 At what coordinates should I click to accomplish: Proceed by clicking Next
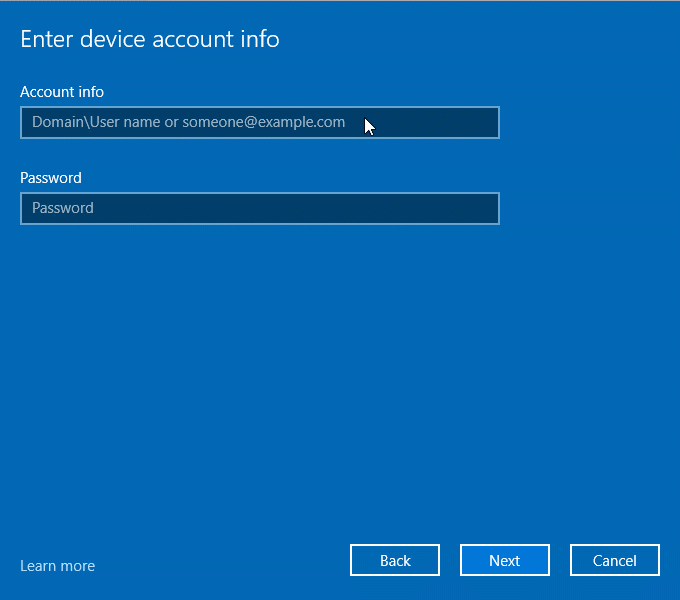coord(505,560)
